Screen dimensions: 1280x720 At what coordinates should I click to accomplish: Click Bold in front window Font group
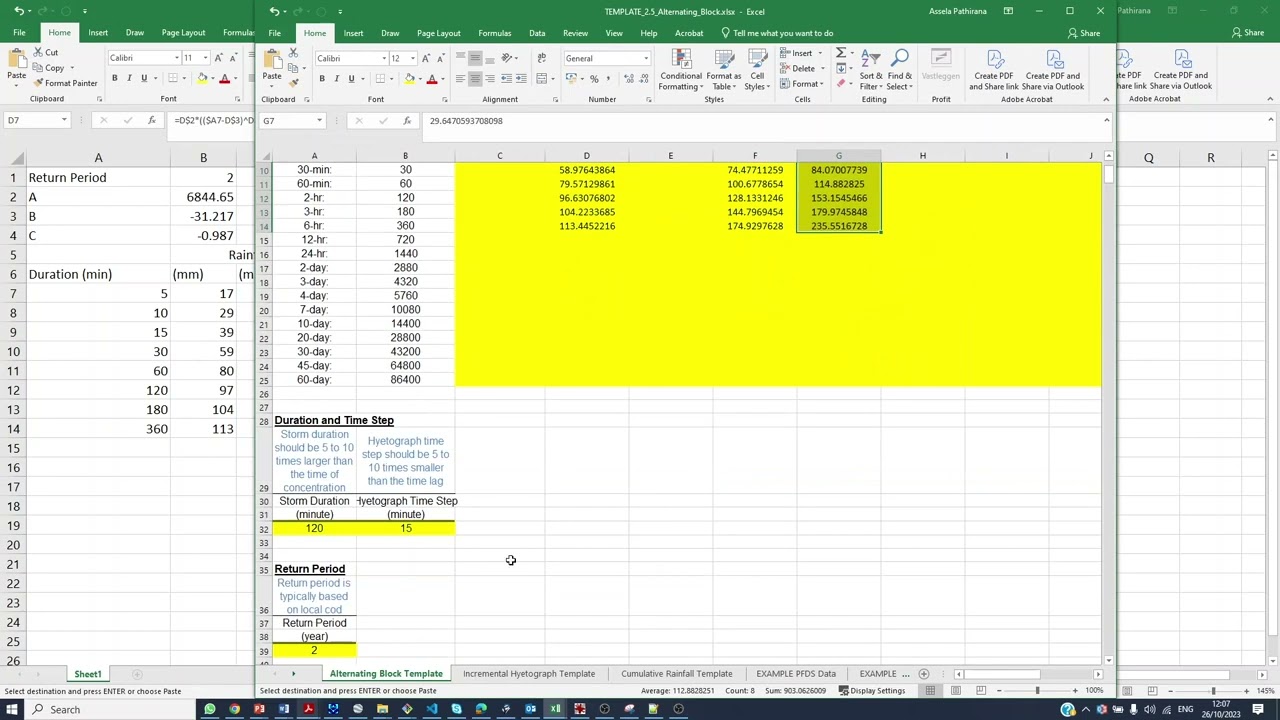pyautogui.click(x=322, y=79)
